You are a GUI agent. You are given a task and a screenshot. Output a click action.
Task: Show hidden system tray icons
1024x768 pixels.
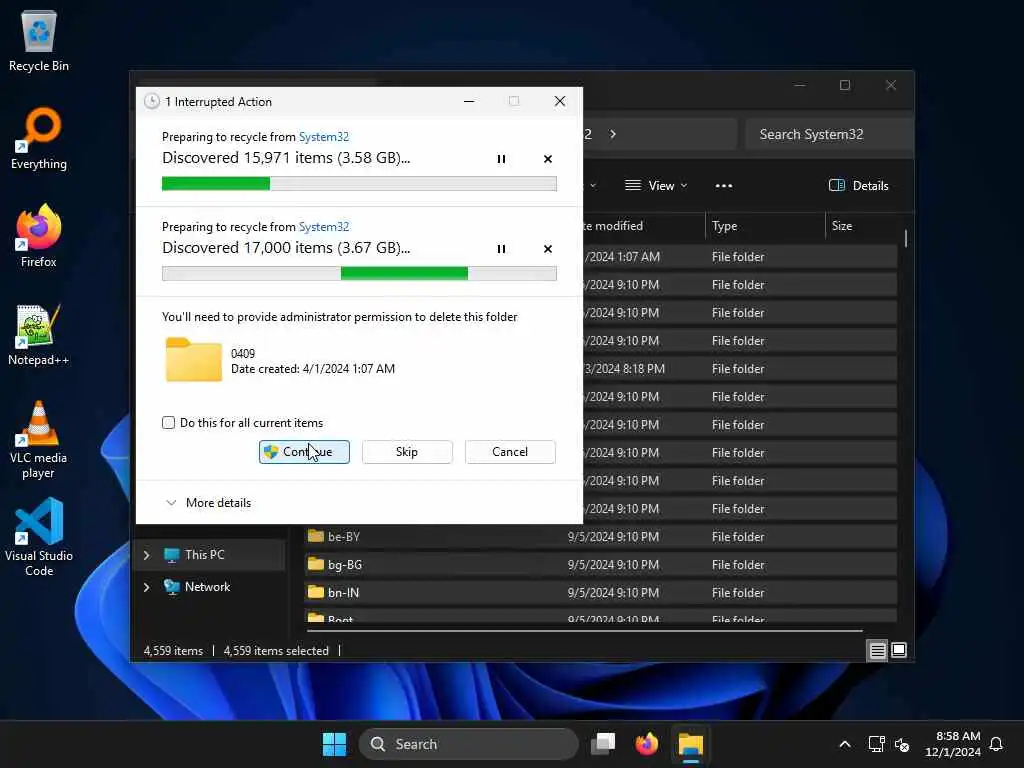[x=844, y=744]
